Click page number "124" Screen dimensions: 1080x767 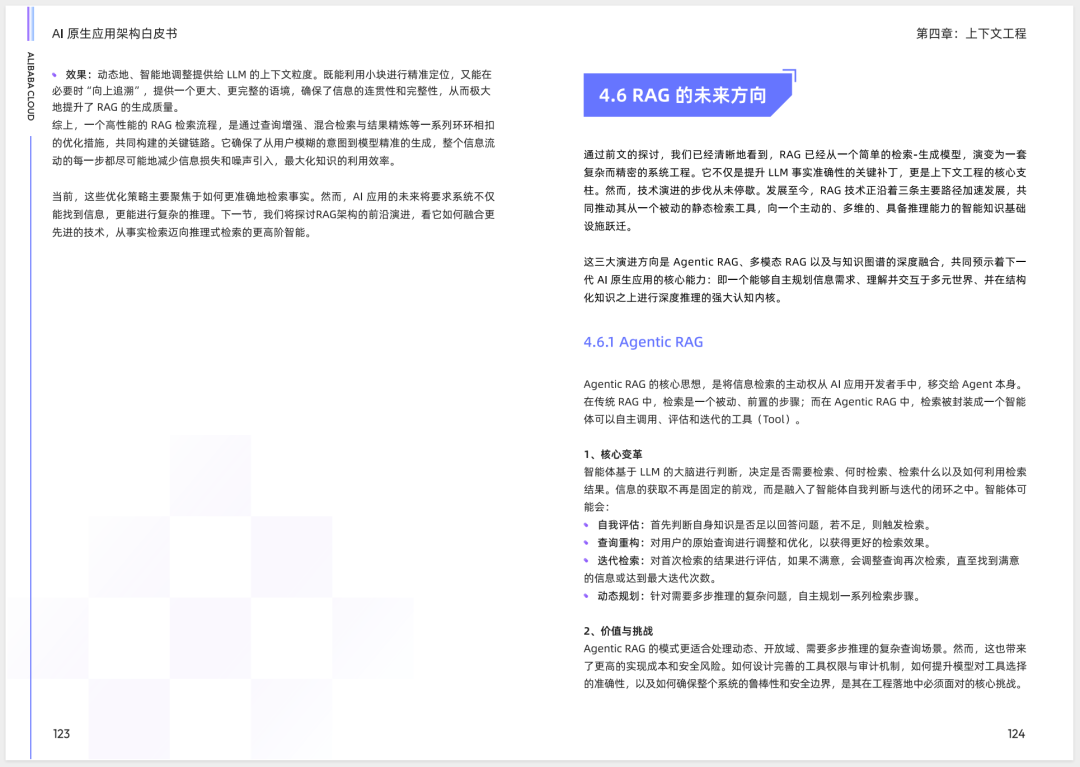pos(1016,734)
